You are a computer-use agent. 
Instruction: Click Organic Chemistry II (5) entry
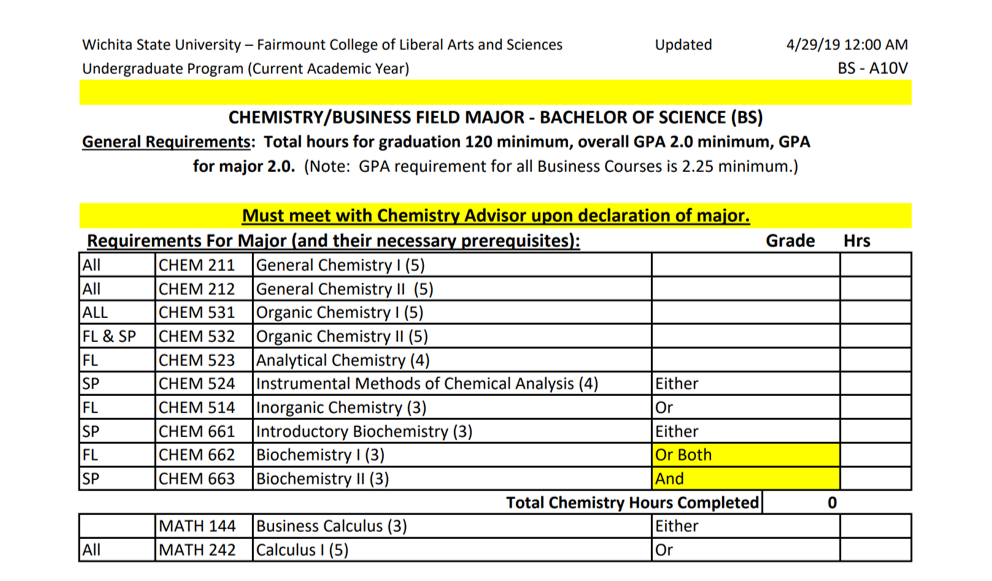342,337
